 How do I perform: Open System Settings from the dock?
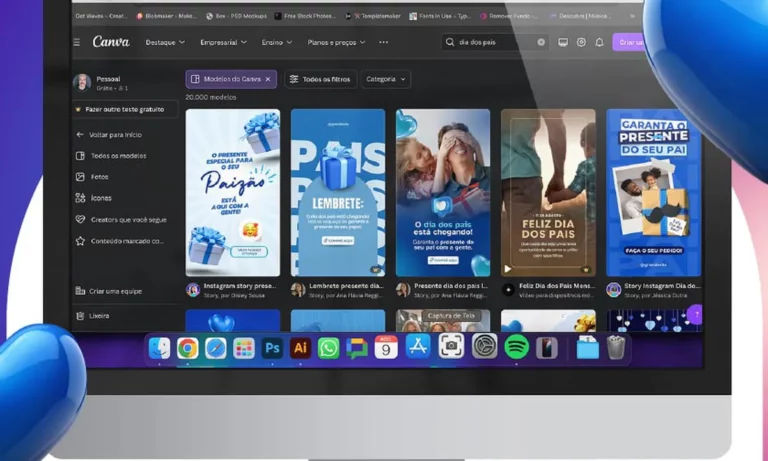(x=484, y=346)
